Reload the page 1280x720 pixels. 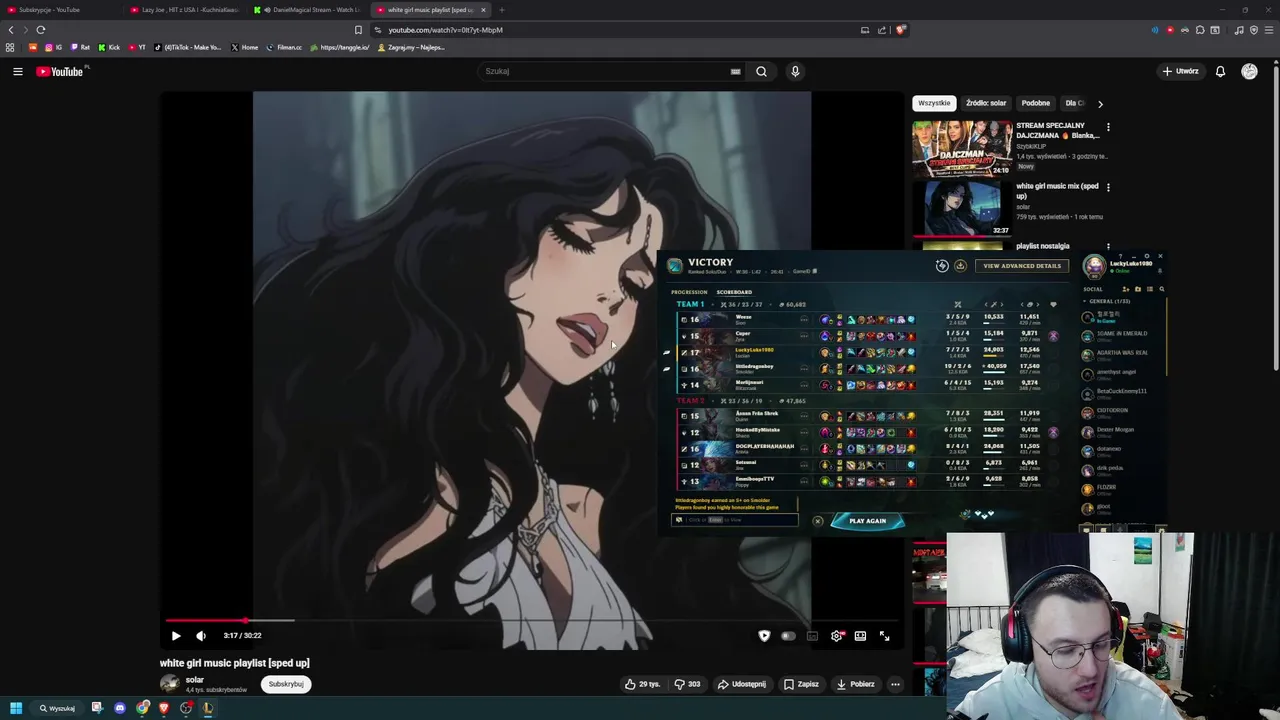(x=41, y=30)
